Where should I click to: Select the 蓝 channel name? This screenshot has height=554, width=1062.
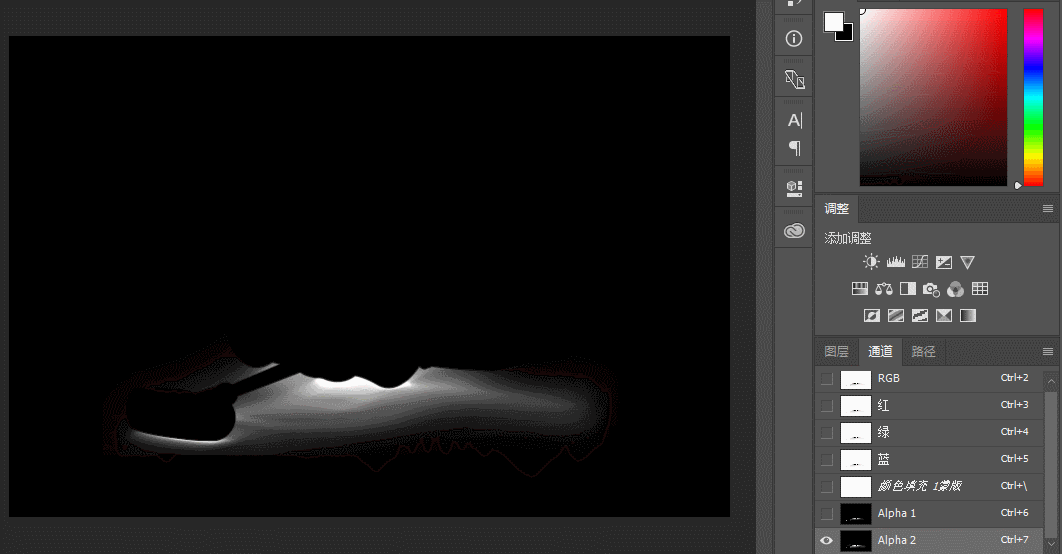tap(883, 459)
